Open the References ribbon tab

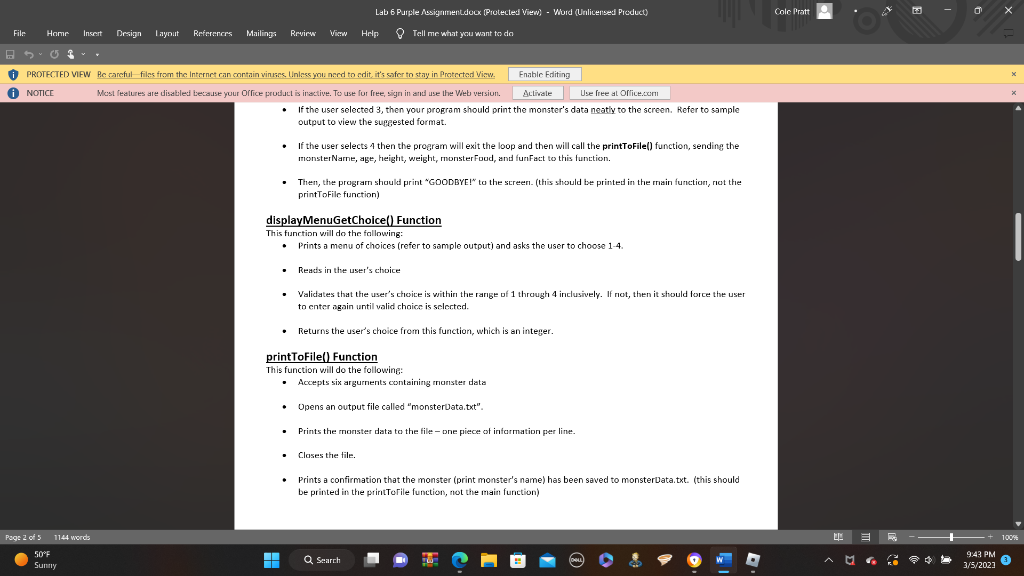point(213,32)
